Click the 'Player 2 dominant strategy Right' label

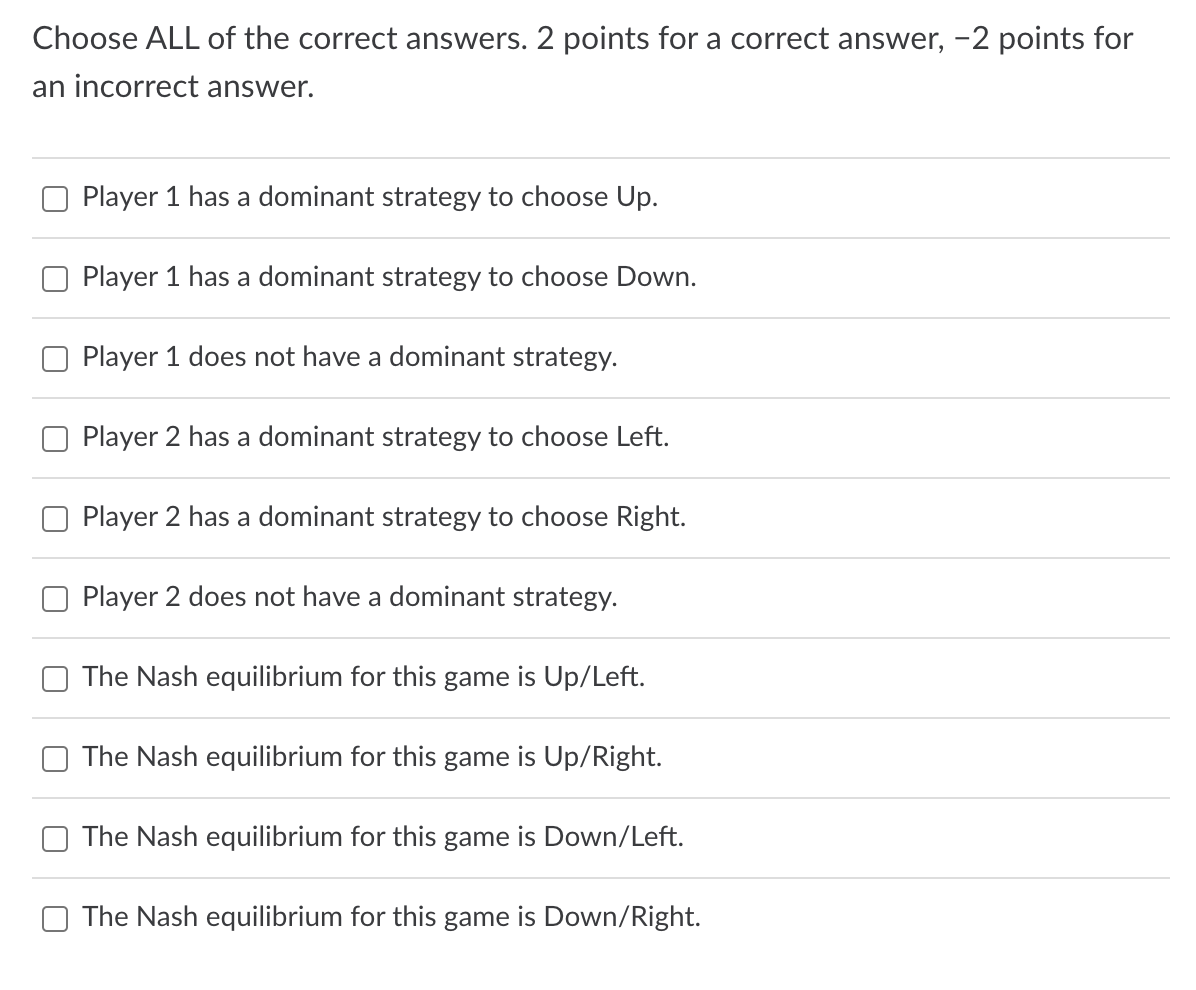384,517
